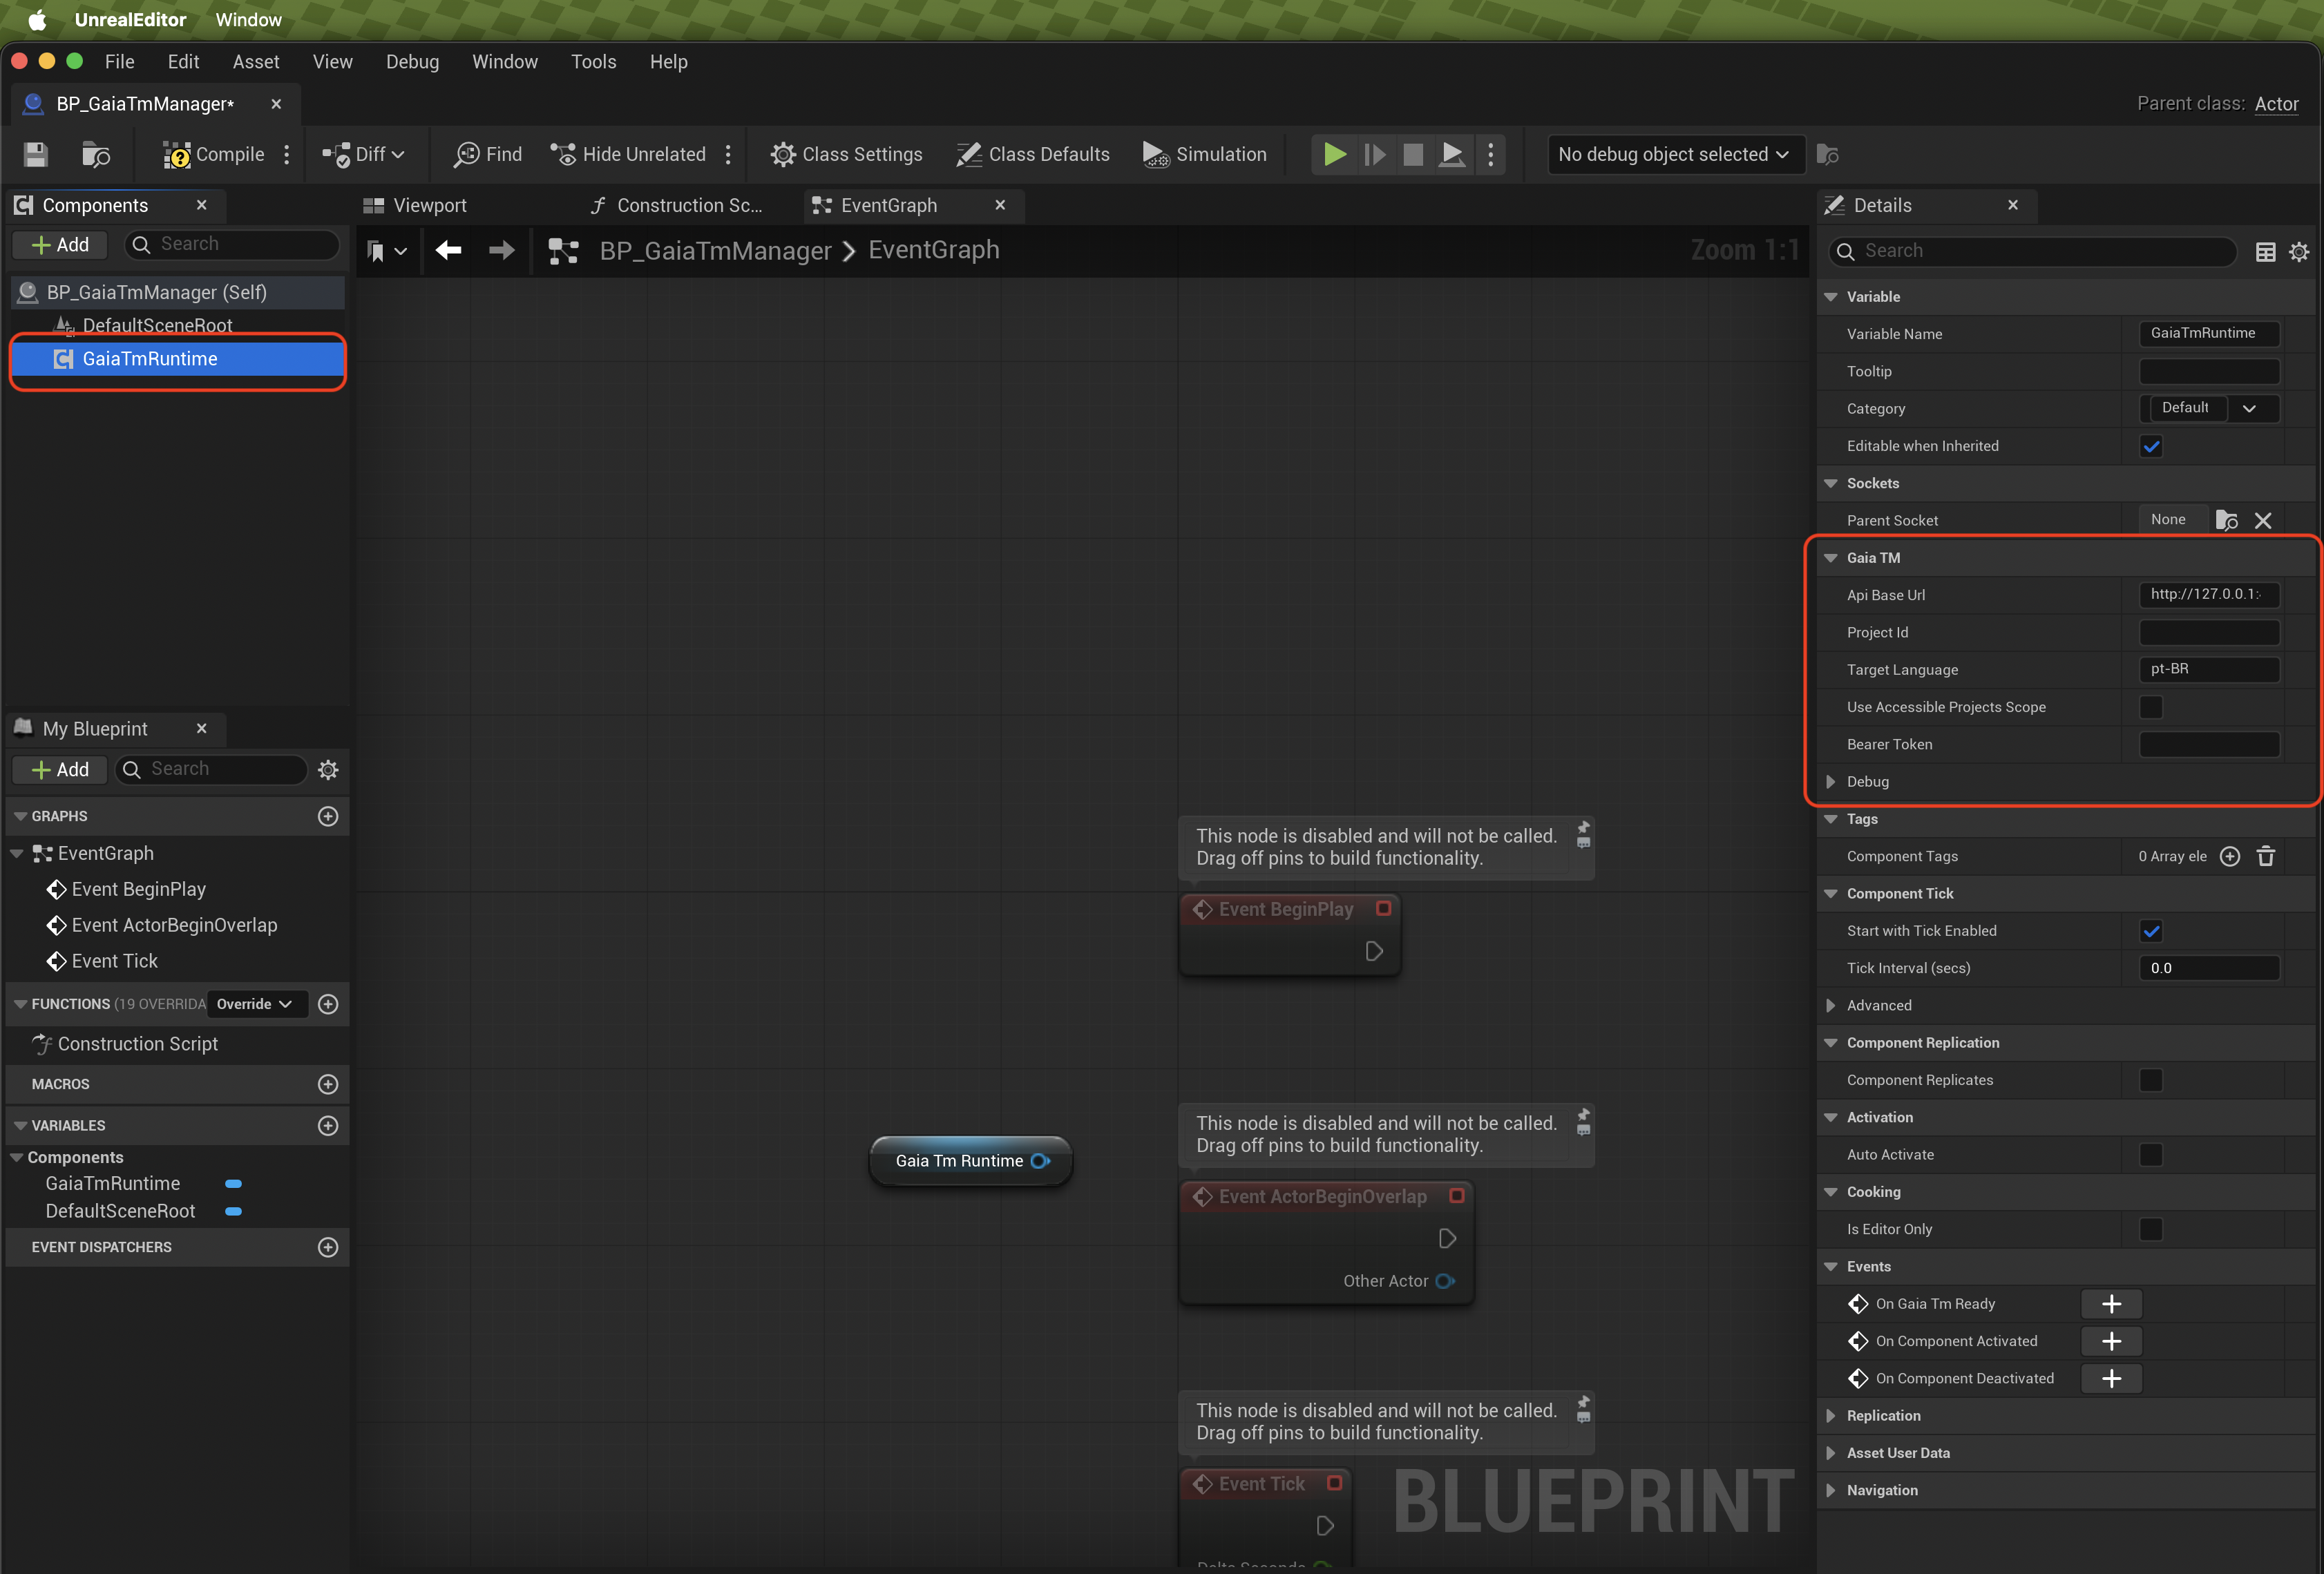Add a new function with the plus icon
The image size is (2324, 1574).
pos(328,1004)
